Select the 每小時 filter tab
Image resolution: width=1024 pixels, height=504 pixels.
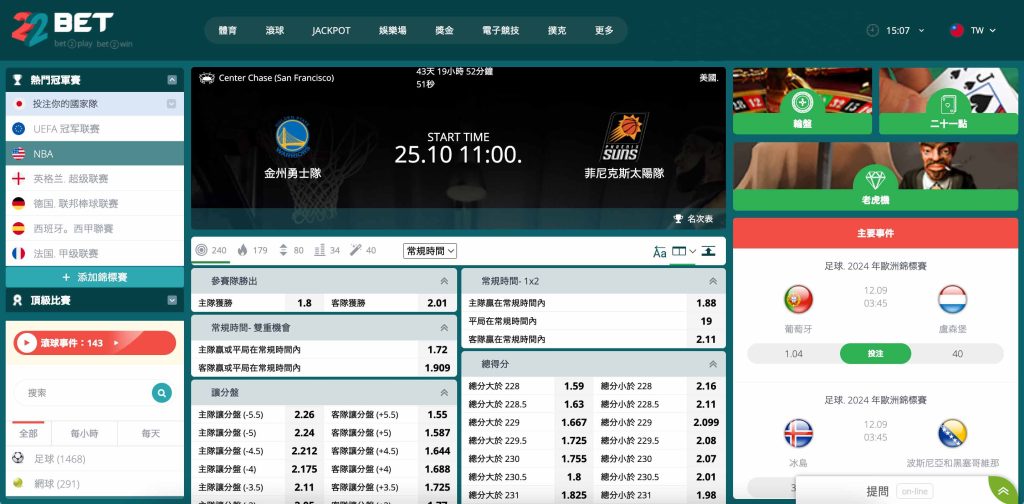[x=84, y=433]
